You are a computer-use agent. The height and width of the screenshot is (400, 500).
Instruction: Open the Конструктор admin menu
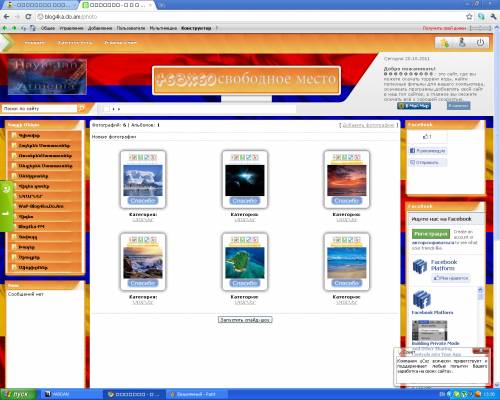click(196, 28)
